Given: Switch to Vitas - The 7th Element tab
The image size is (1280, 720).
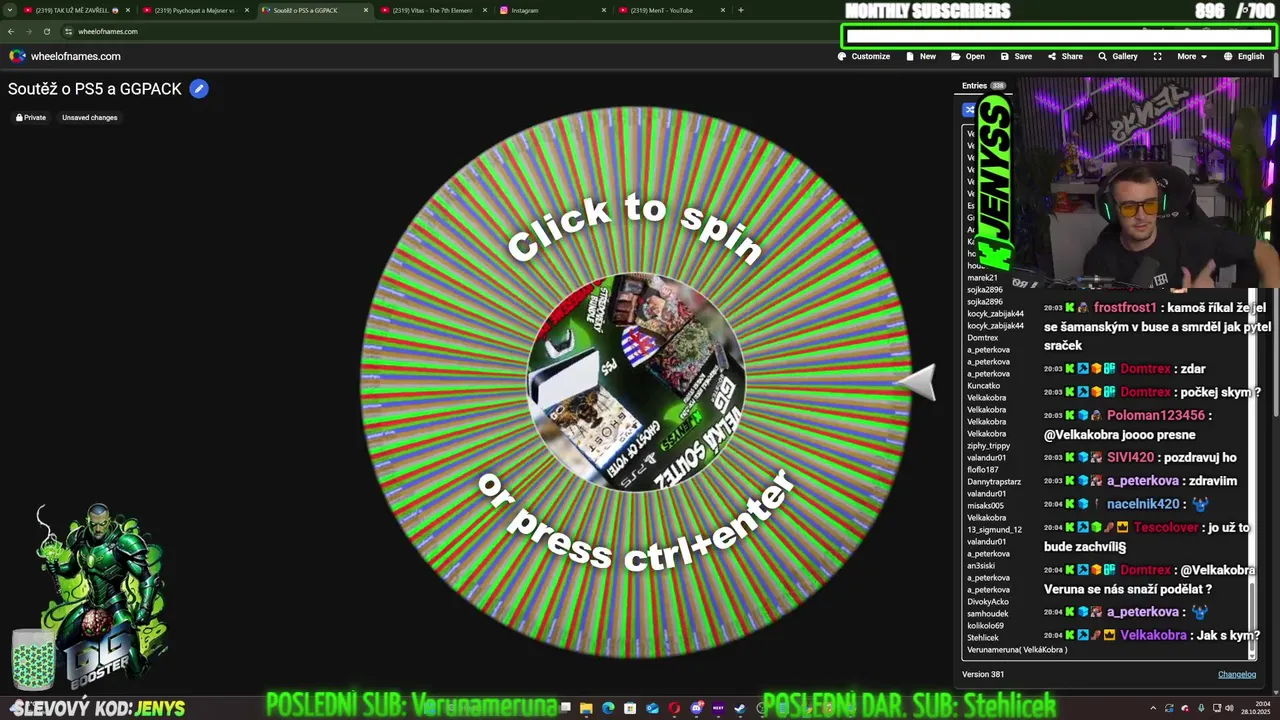Looking at the screenshot, I should (432, 10).
